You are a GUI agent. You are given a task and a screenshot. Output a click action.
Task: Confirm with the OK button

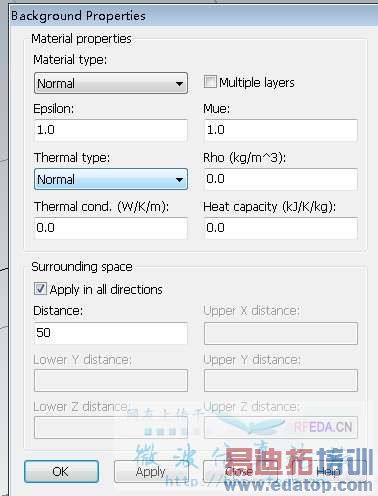pyautogui.click(x=61, y=471)
